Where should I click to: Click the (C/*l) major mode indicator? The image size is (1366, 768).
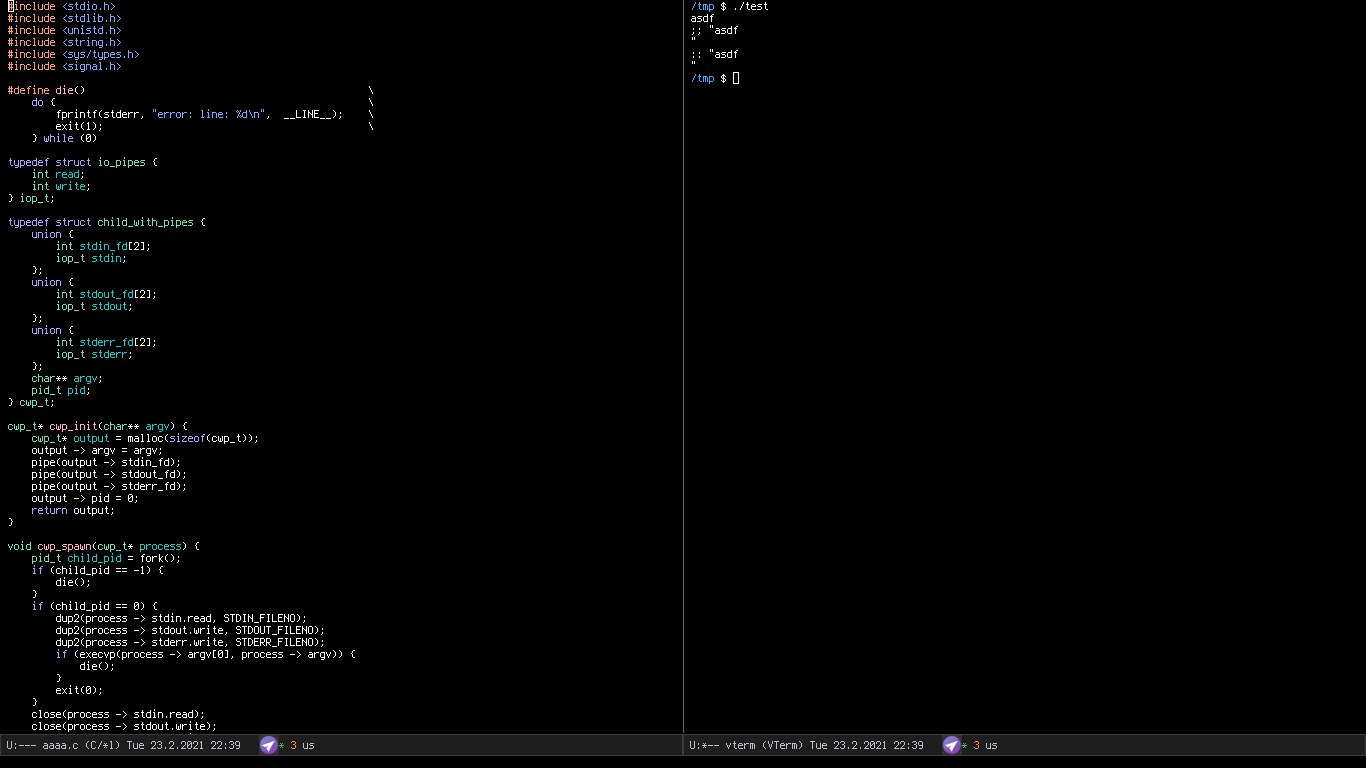click(x=103, y=746)
